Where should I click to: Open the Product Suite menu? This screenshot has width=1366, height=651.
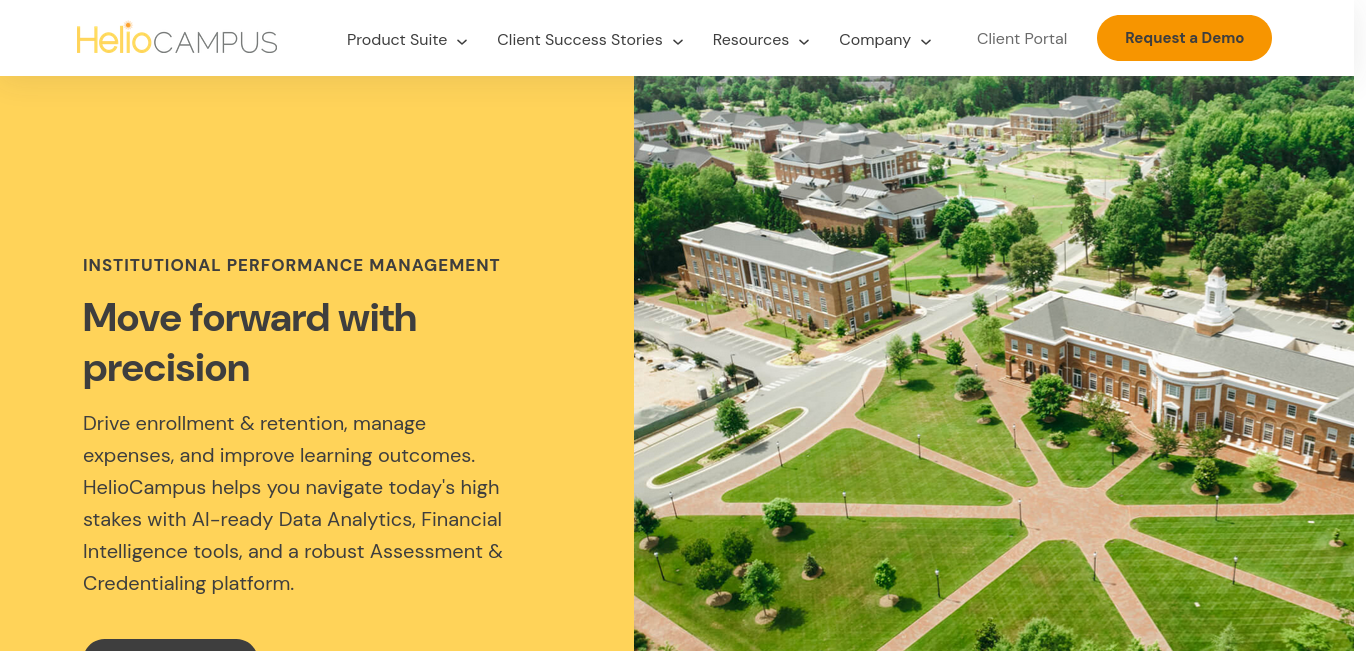(x=397, y=40)
